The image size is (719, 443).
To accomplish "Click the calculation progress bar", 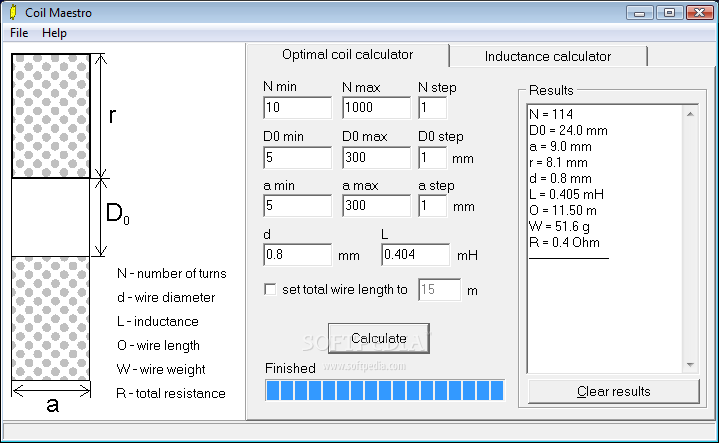I will [385, 390].
